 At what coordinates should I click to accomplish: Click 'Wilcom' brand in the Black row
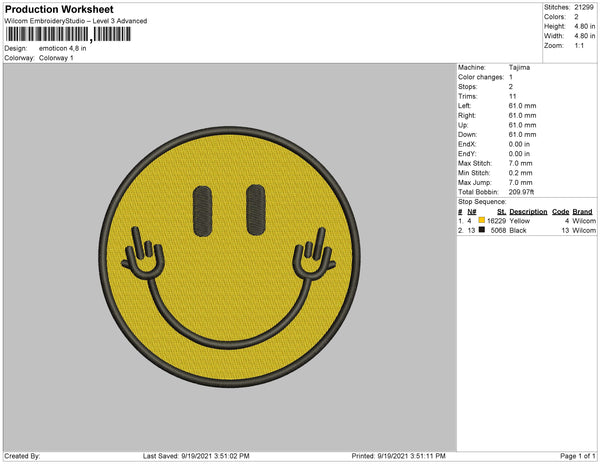click(x=584, y=230)
